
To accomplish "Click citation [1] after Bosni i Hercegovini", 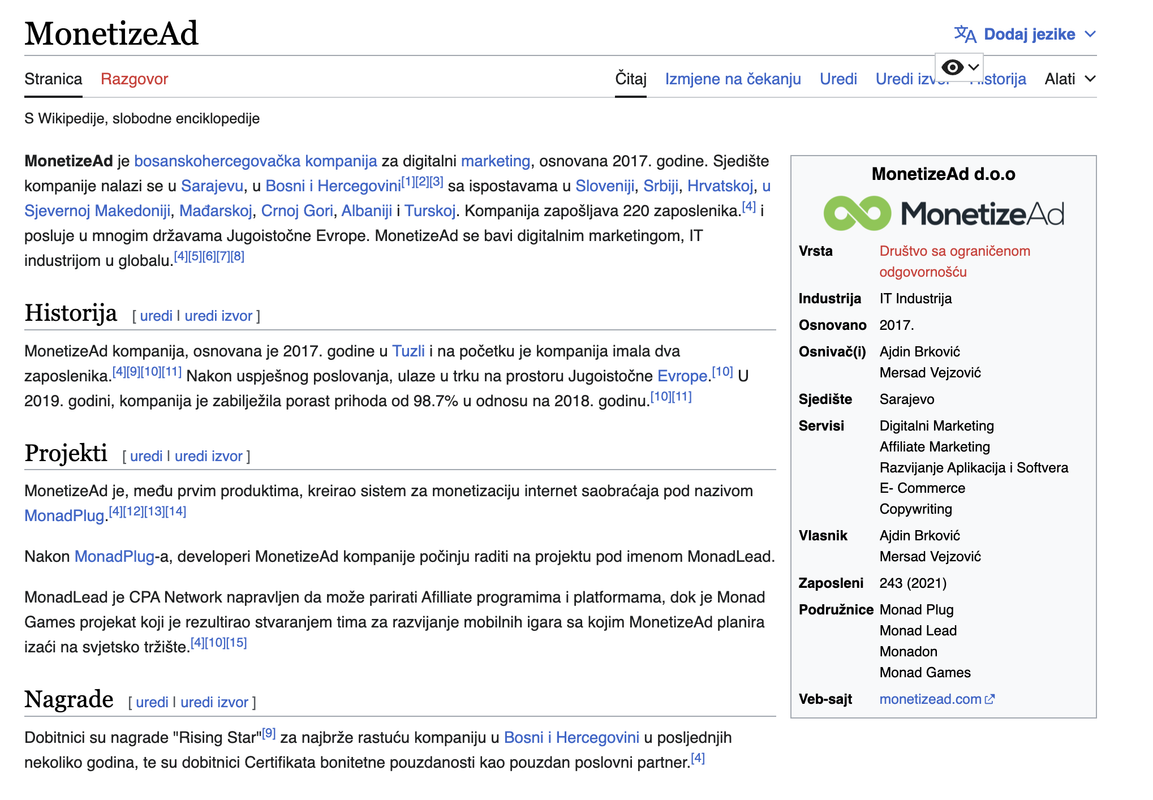I will [x=408, y=182].
